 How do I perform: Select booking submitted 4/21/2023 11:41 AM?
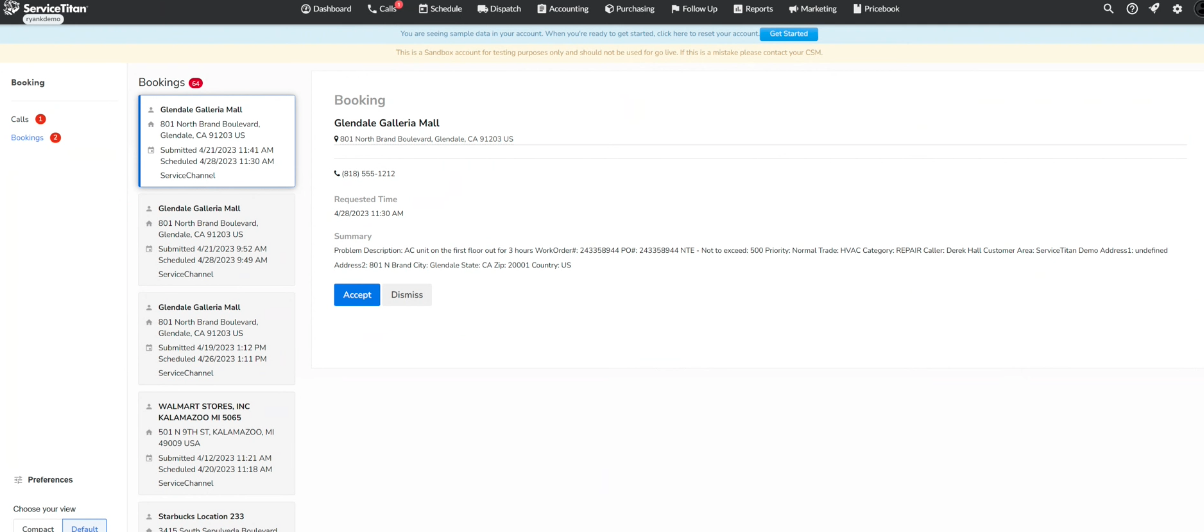click(x=217, y=141)
